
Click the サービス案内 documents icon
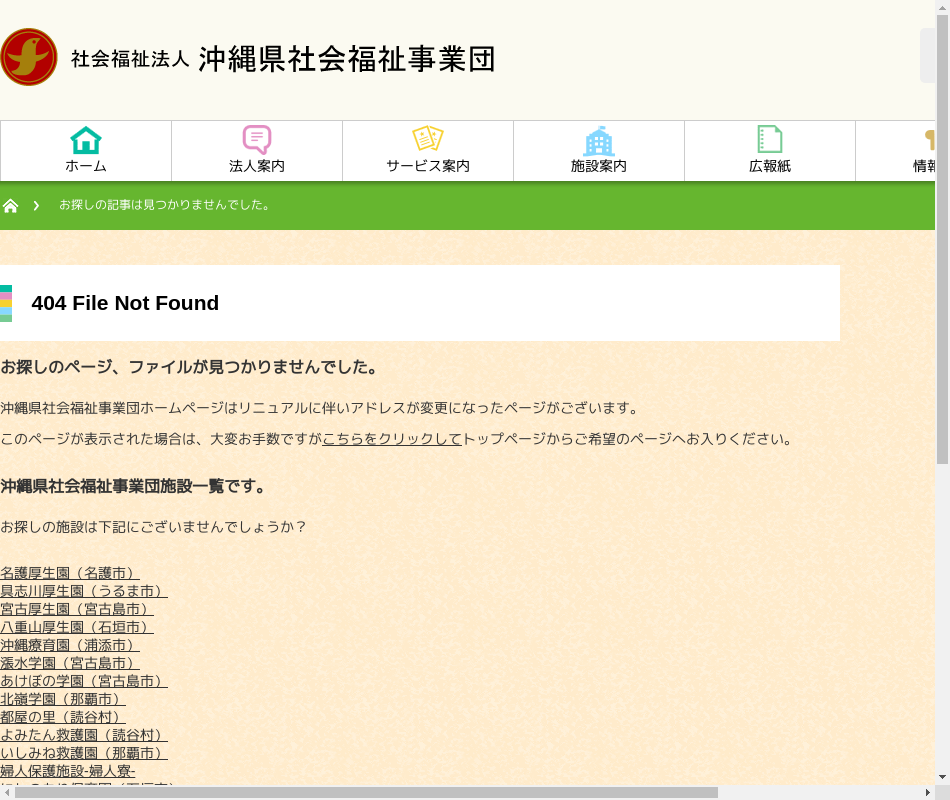point(428,139)
